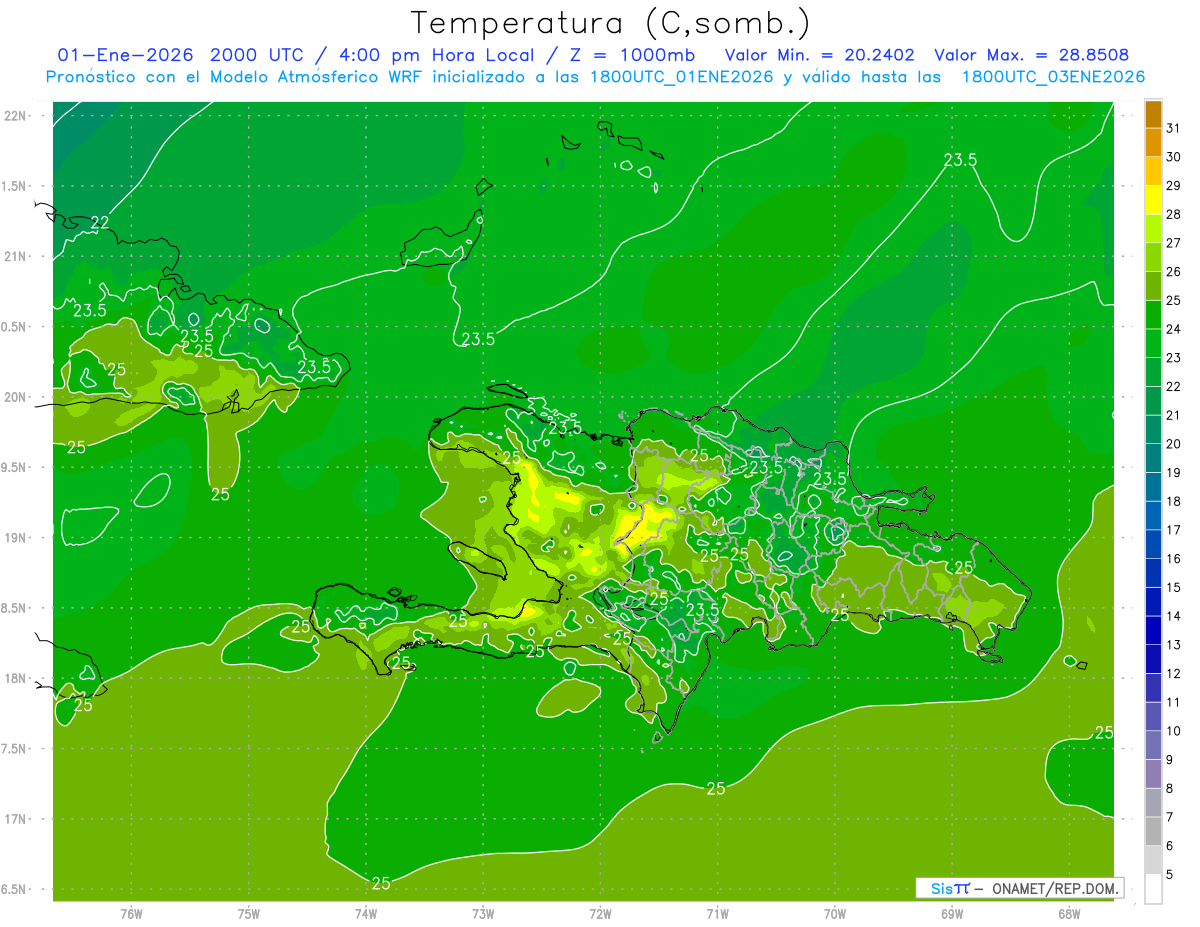Click the "Temperatura (C,somb.)" chart title
Viewport: 1200px width, 927px height.
[610, 23]
